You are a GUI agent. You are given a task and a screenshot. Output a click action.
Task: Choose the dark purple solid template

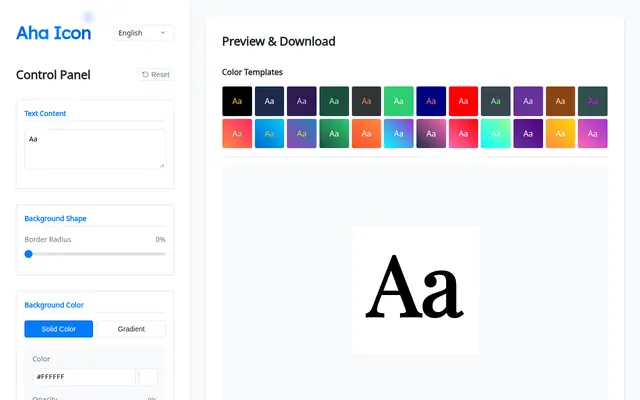coord(302,101)
